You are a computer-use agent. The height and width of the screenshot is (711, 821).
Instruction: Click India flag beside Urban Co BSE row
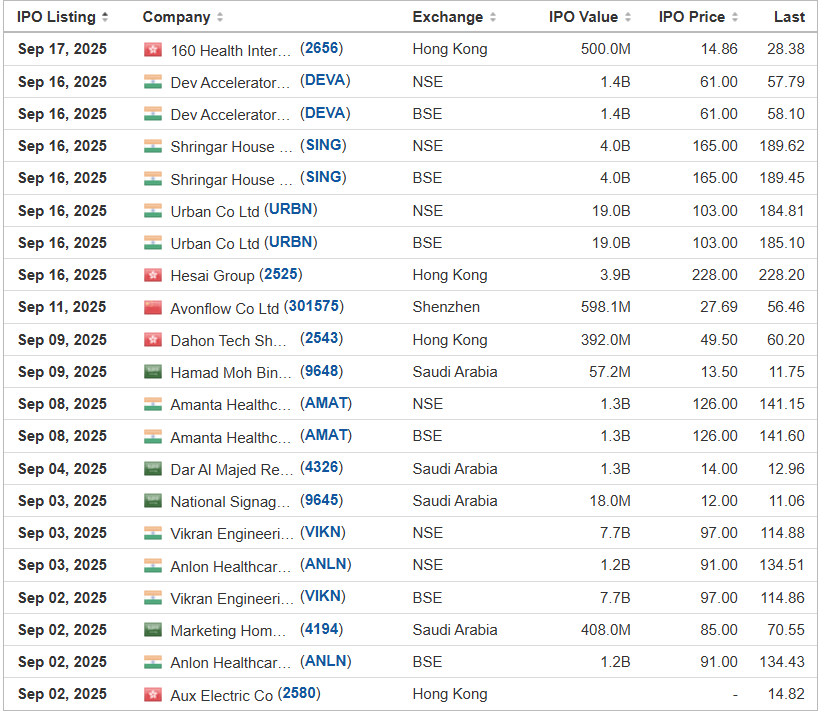tap(153, 243)
